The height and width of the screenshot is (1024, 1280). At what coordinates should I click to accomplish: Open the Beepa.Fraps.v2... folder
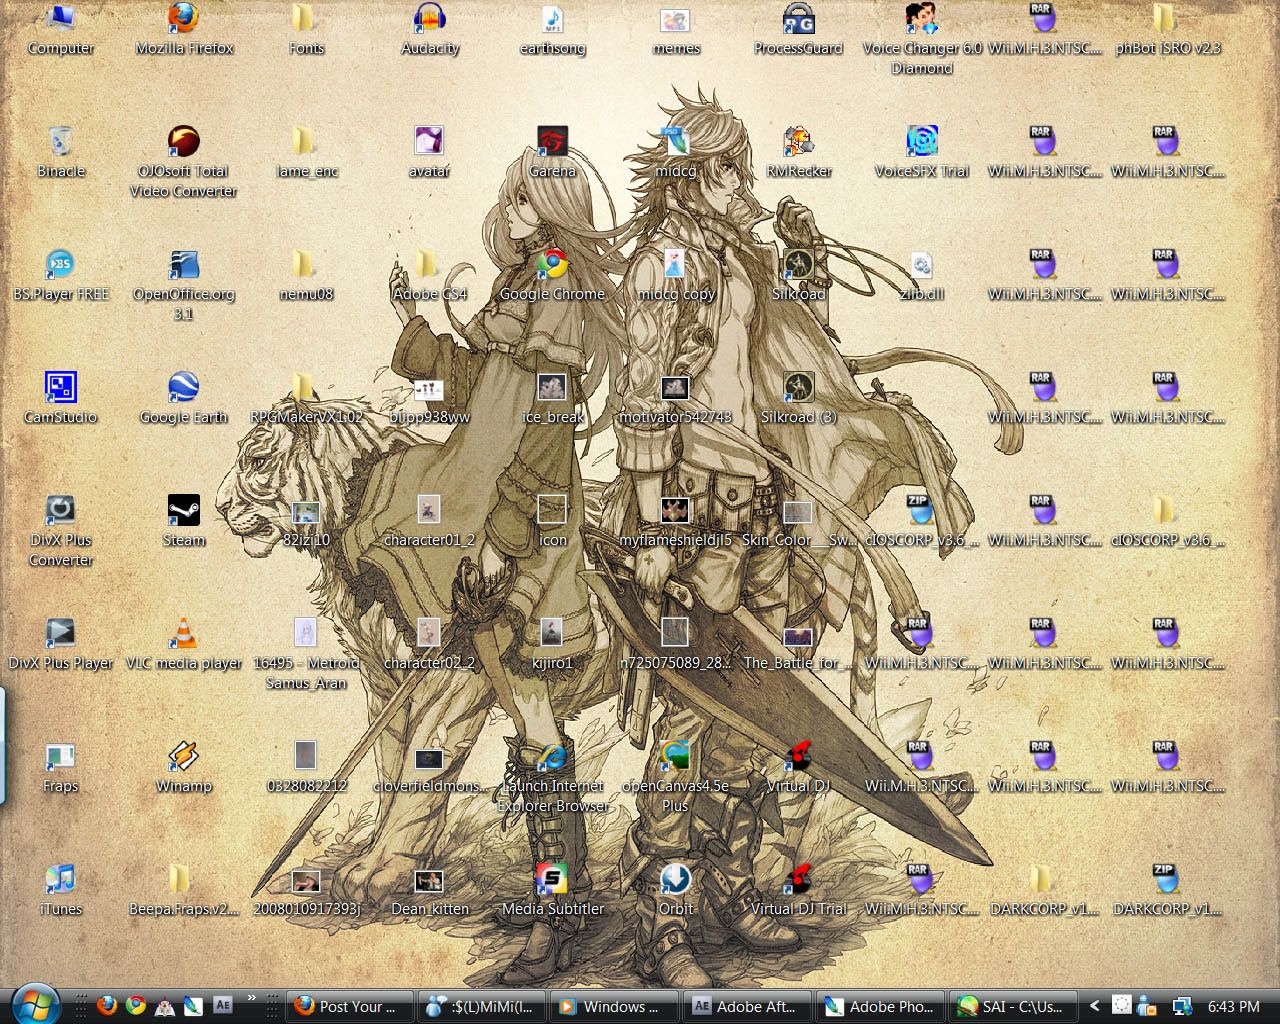(184, 890)
